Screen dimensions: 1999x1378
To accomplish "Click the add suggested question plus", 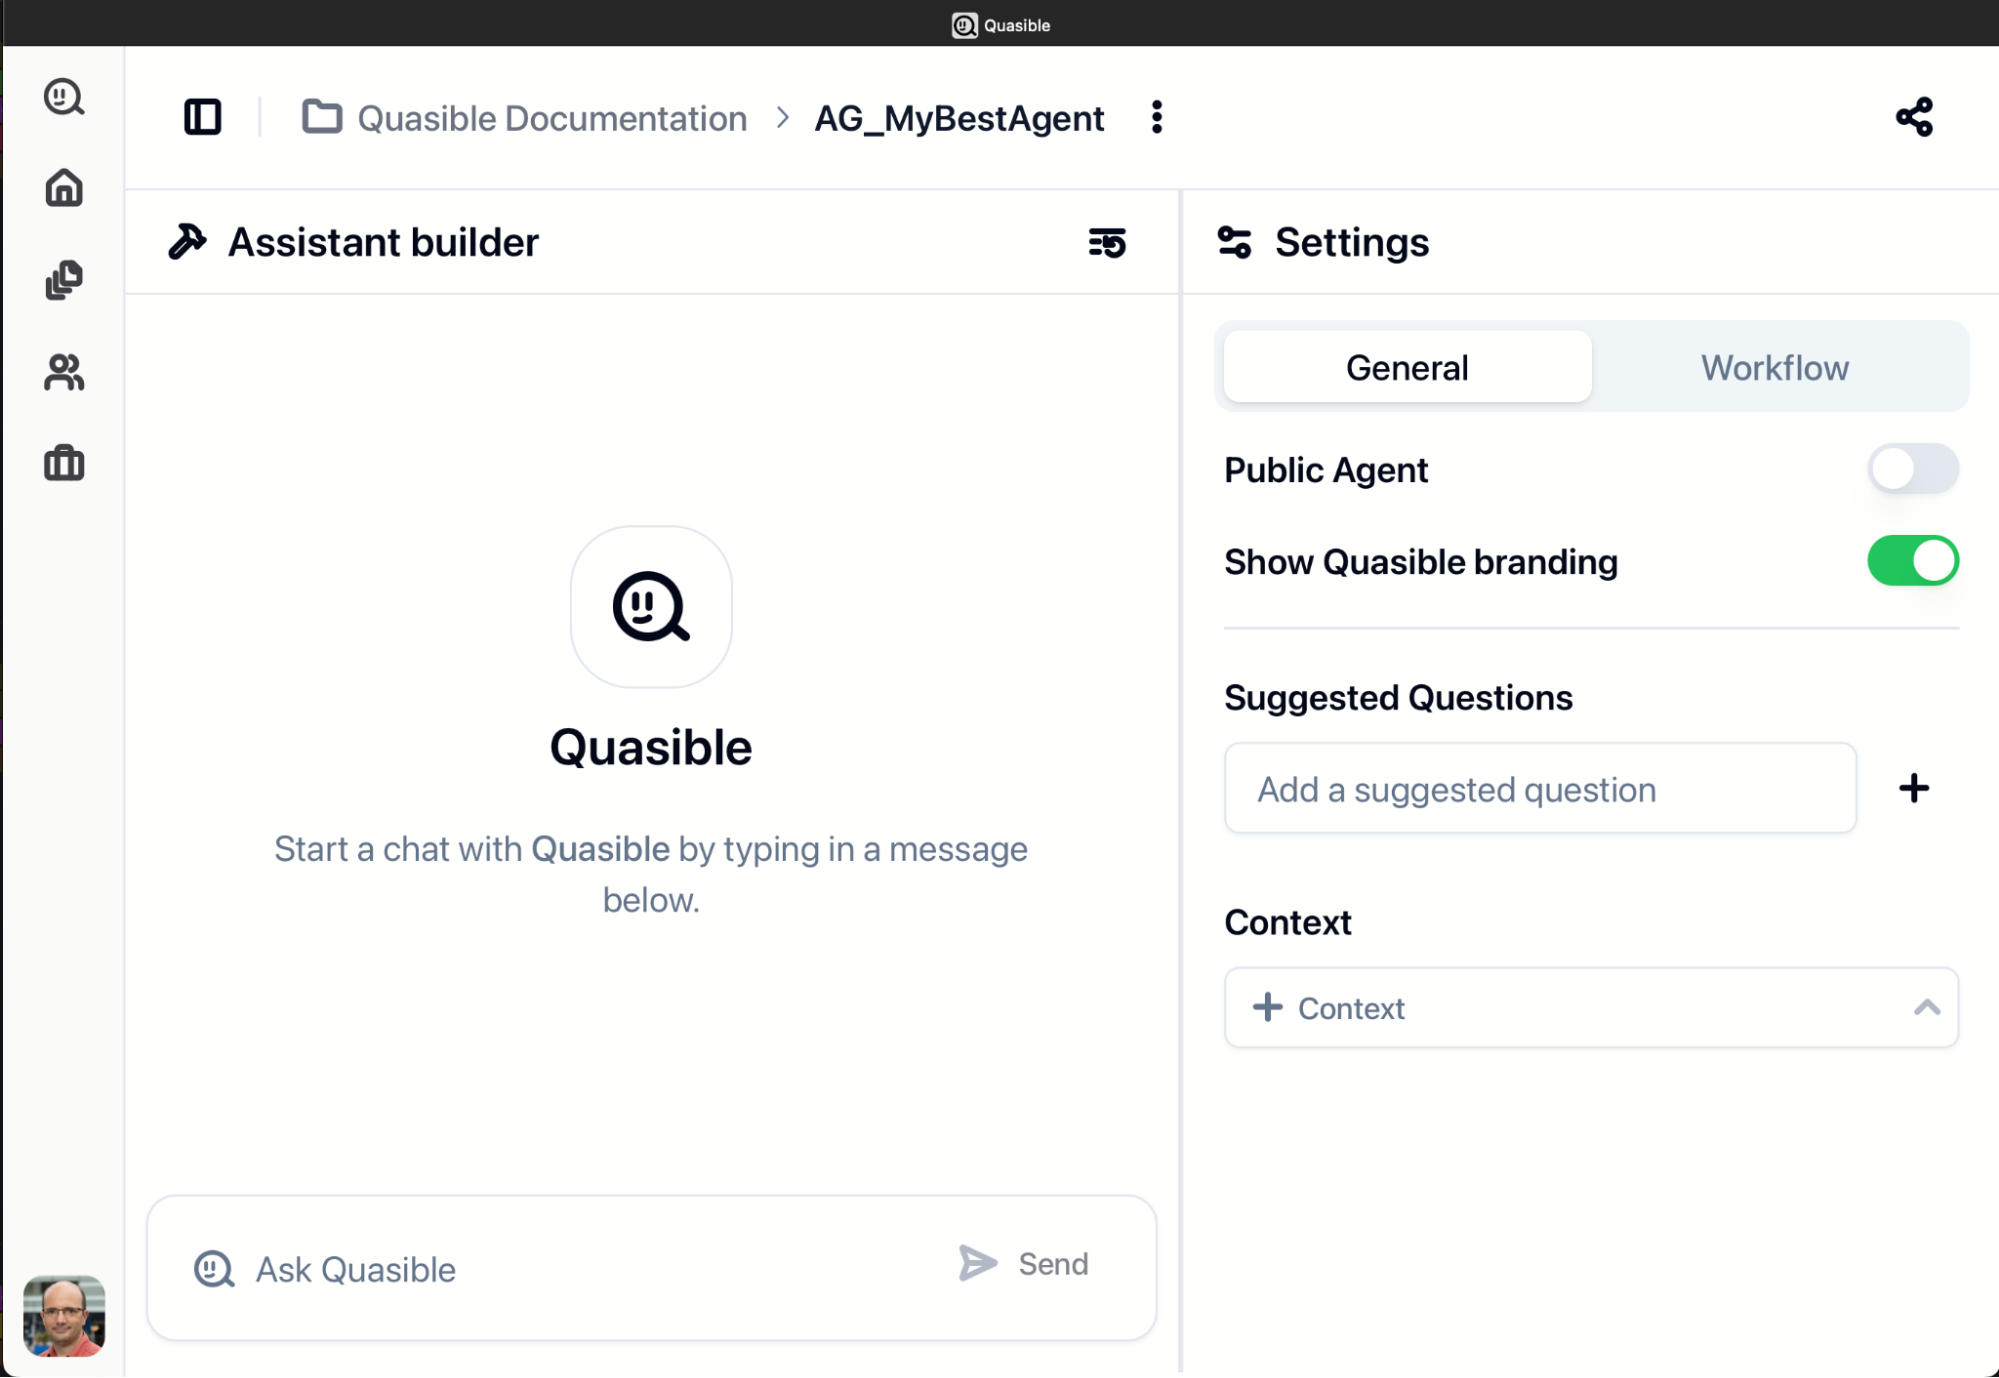I will coord(1914,789).
